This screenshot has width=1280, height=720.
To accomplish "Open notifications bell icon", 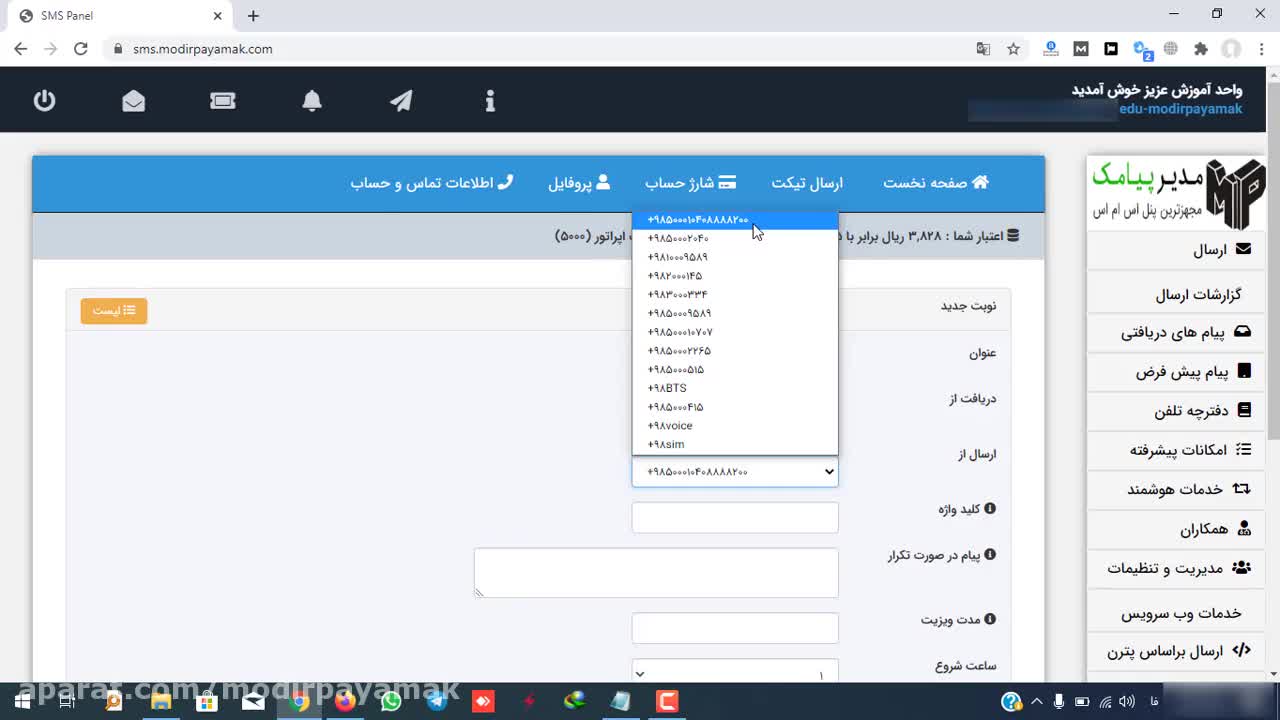I will (312, 100).
